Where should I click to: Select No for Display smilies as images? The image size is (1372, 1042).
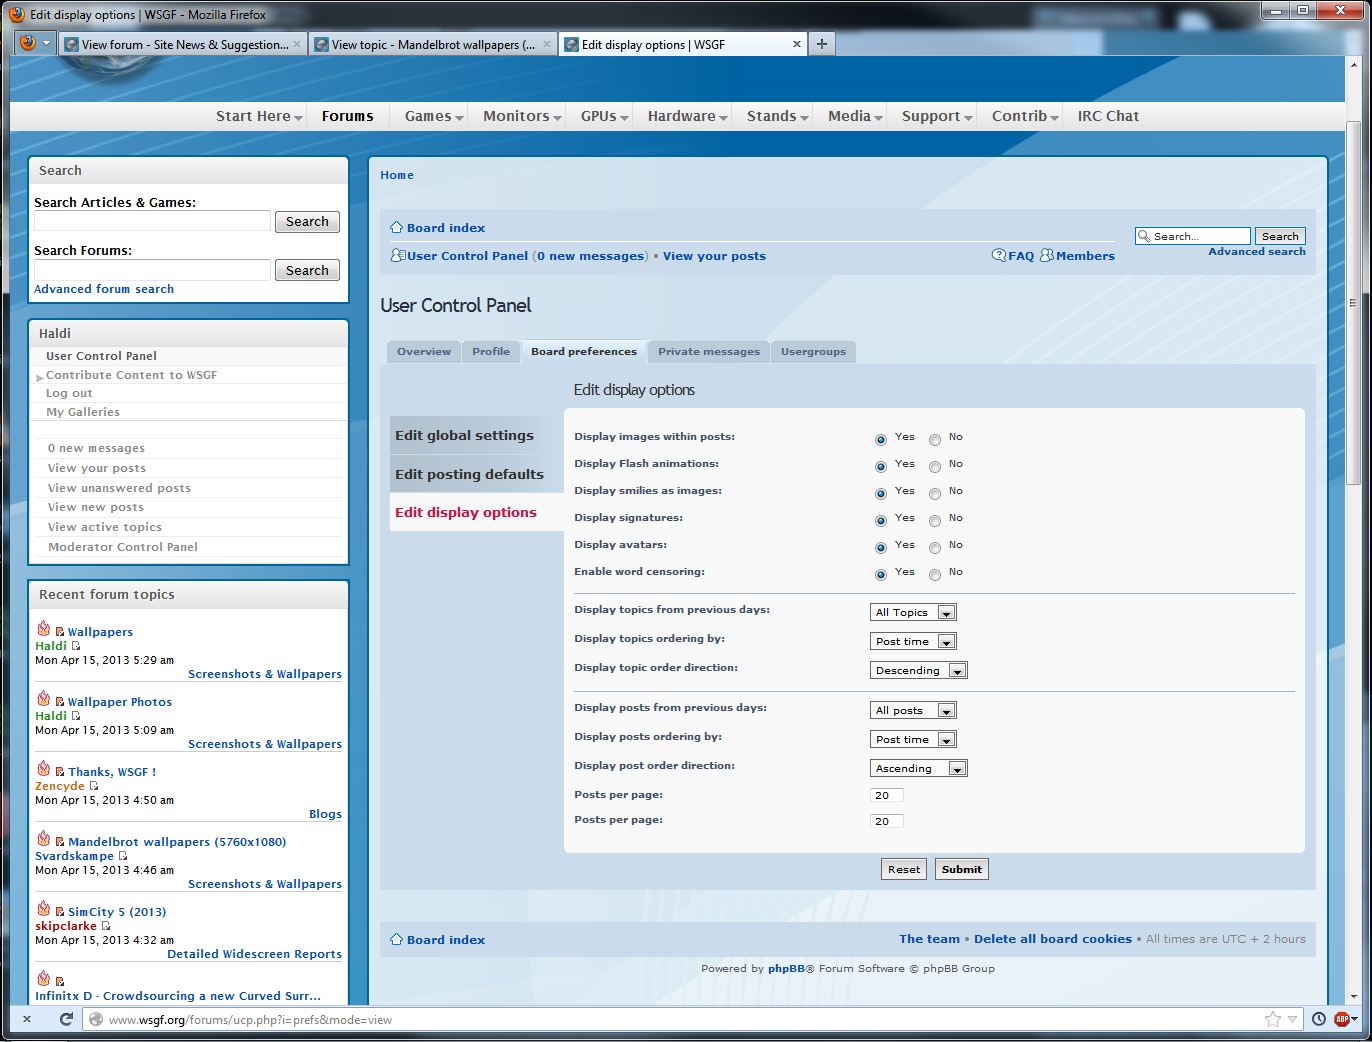(x=935, y=494)
